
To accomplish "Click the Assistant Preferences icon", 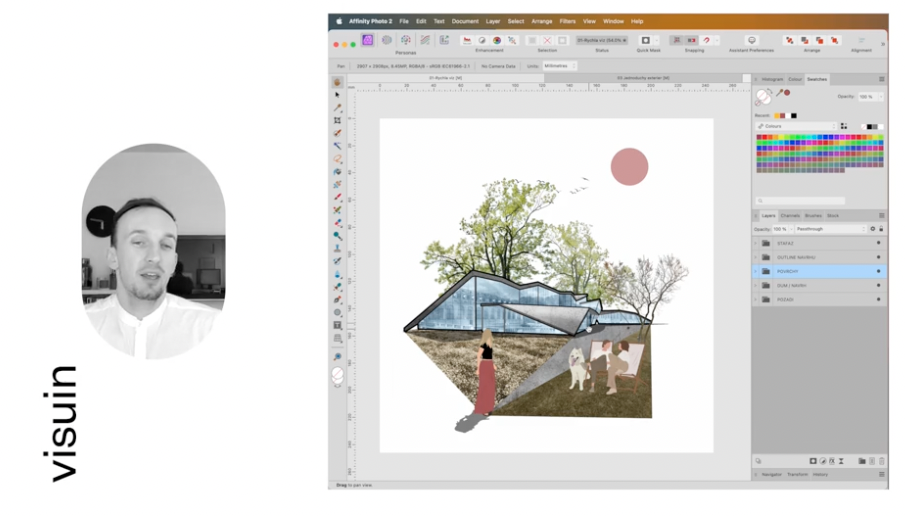I will point(752,40).
